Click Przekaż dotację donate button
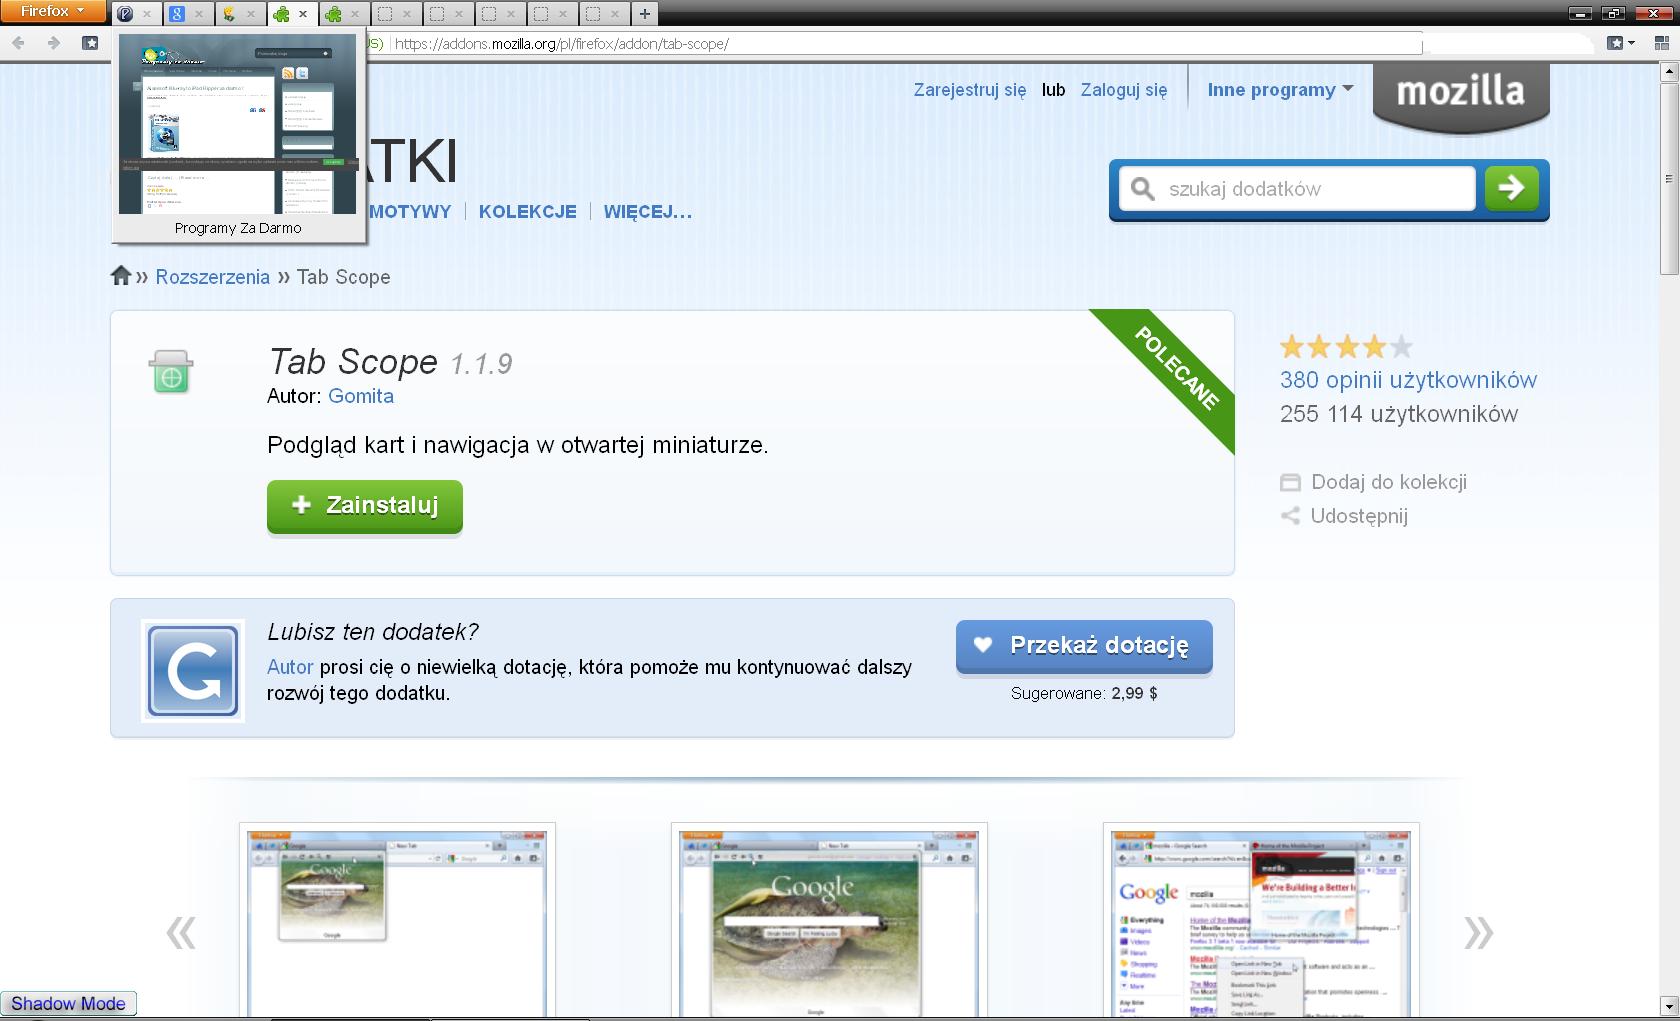Viewport: 1680px width, 1021px height. tap(1085, 646)
